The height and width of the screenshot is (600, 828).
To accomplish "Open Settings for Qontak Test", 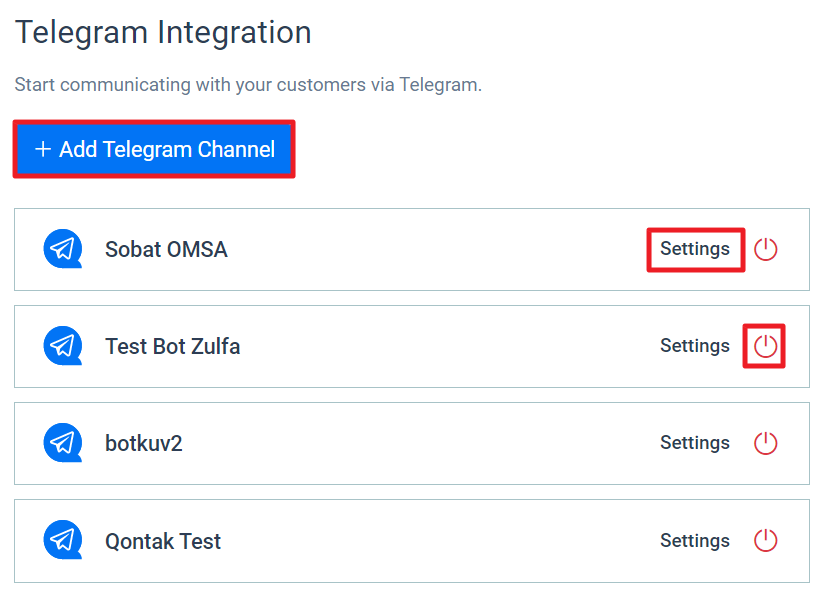I will [x=695, y=541].
